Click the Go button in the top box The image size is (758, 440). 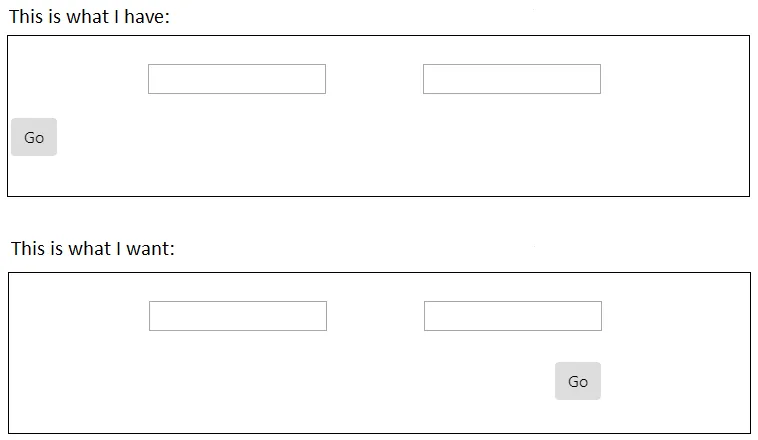click(x=34, y=137)
